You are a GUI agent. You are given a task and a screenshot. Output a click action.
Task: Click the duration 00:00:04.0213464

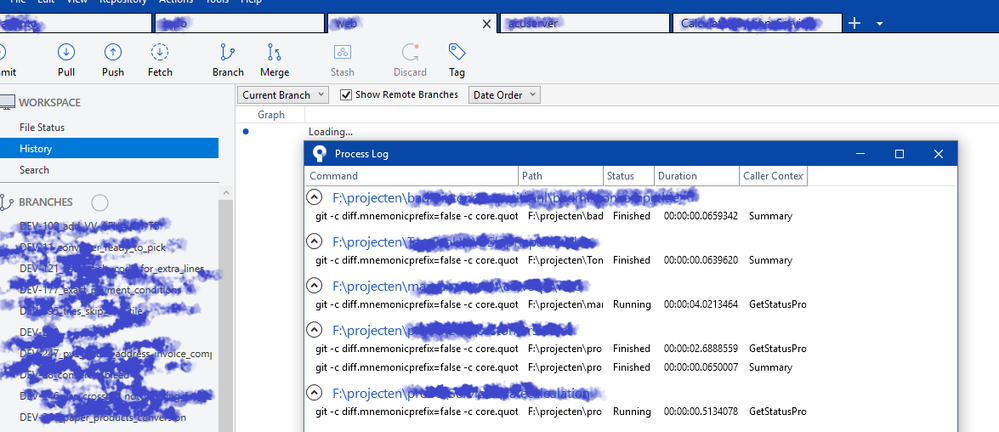coord(701,305)
